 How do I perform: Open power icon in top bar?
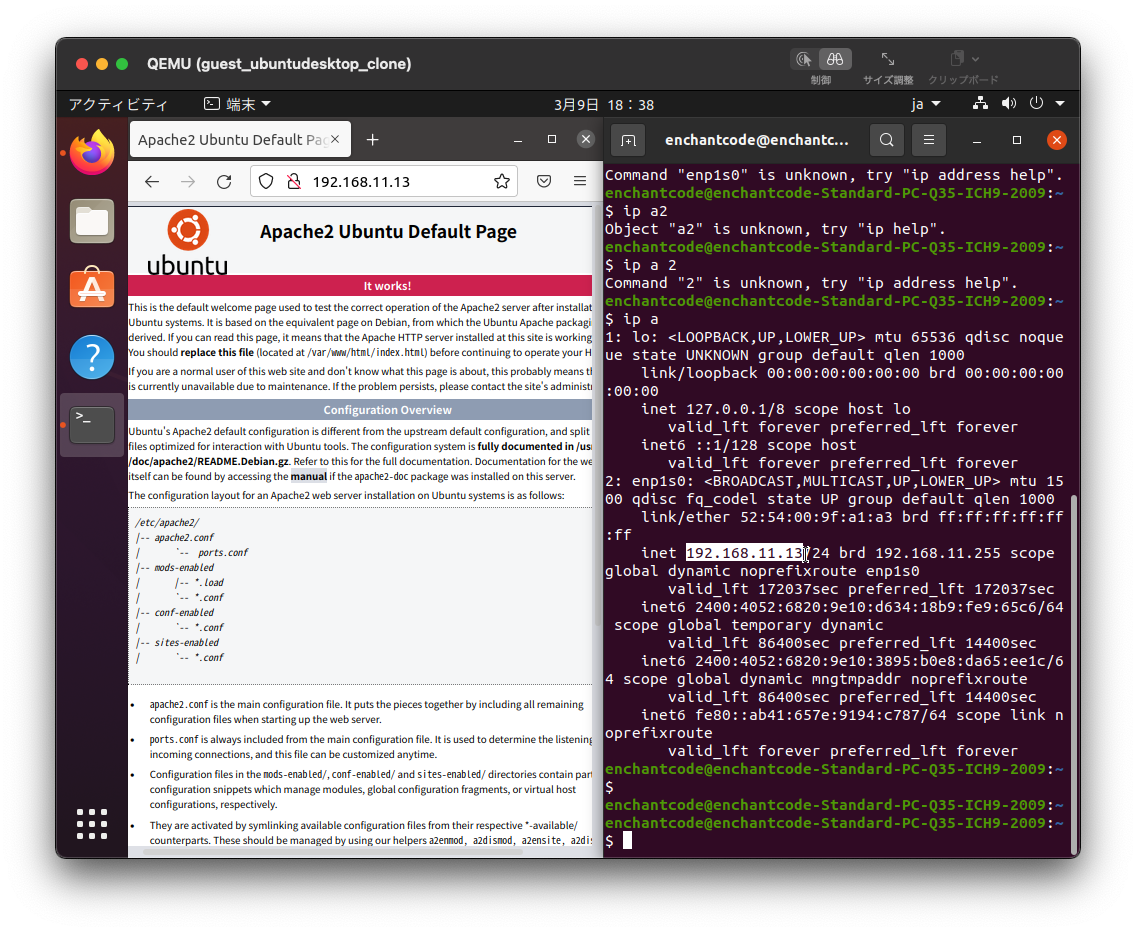(1037, 104)
